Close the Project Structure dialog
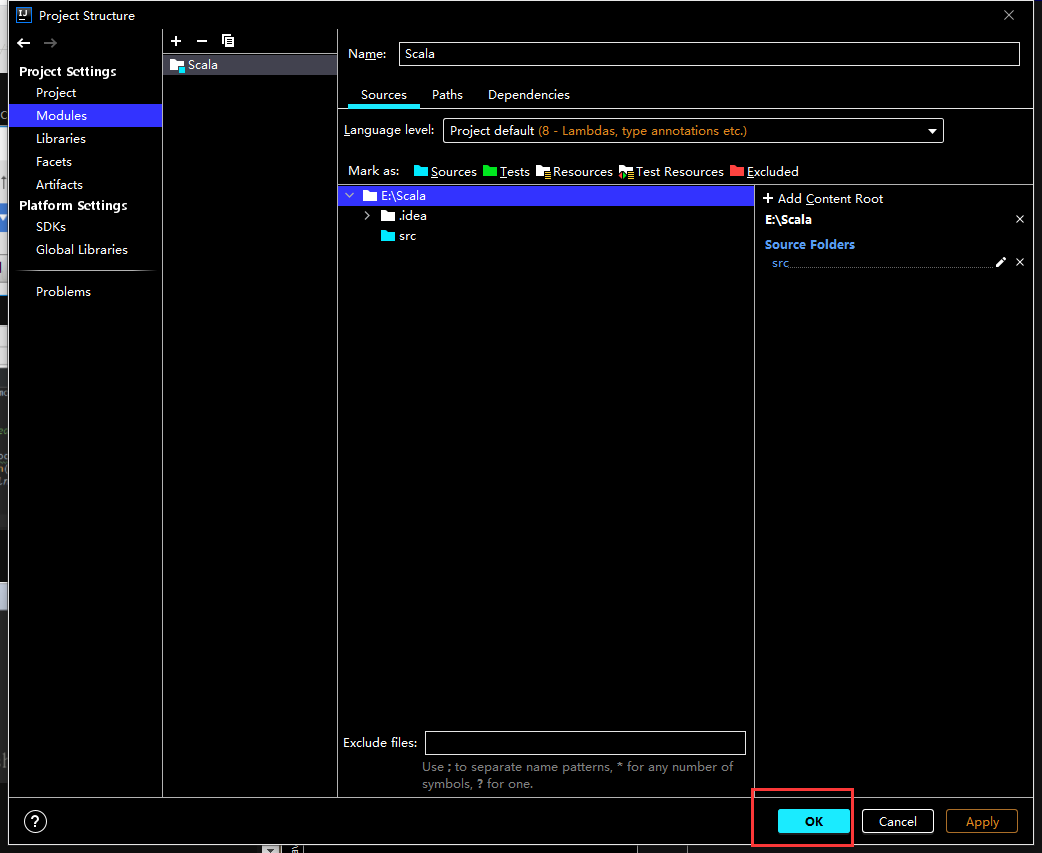Screen dimensions: 1042x853 (1009, 15)
